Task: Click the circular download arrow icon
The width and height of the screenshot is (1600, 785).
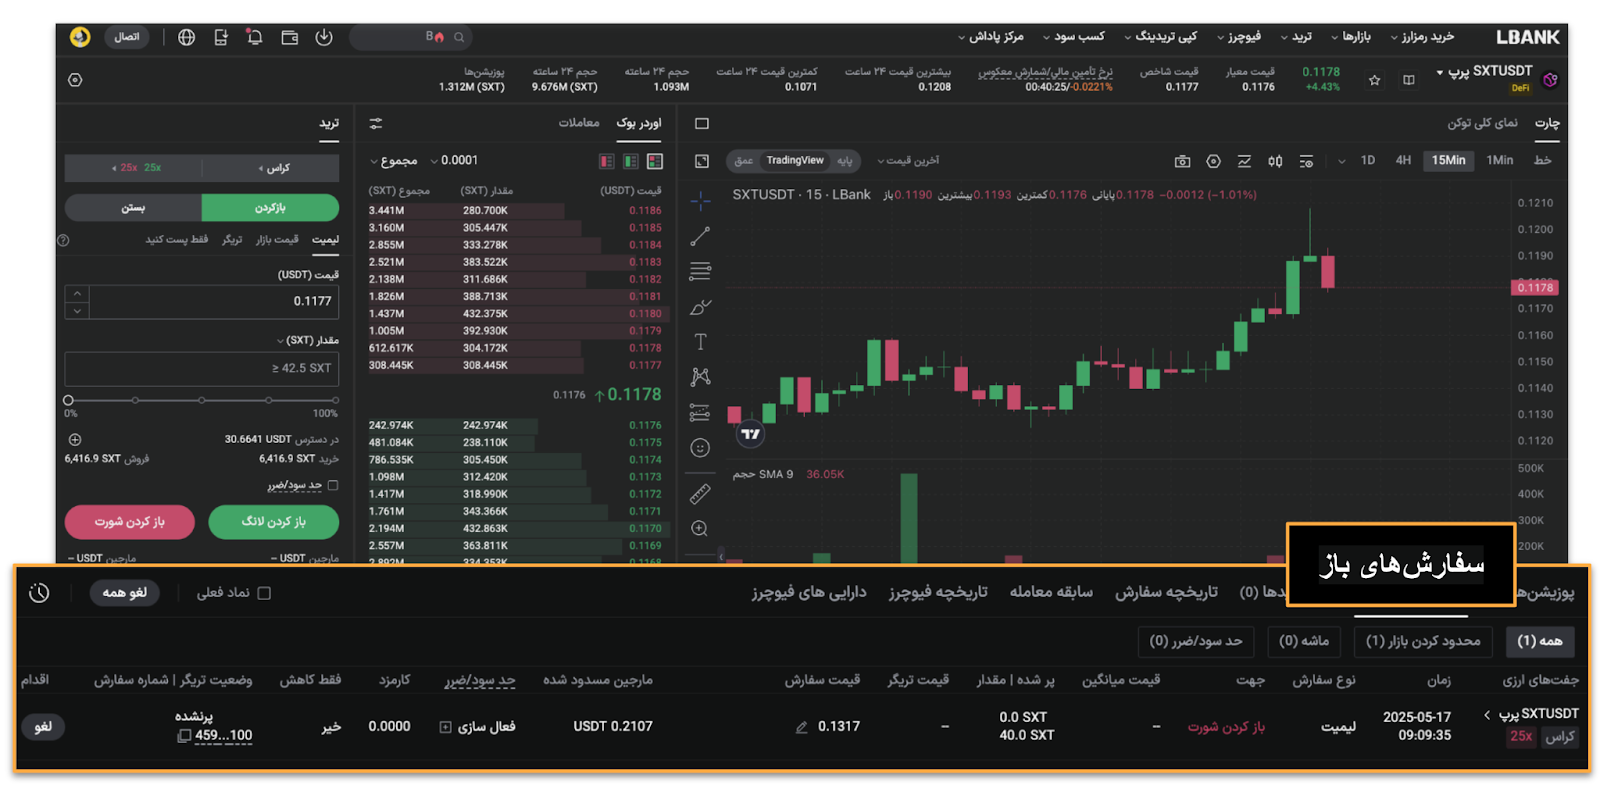Action: [x=324, y=37]
